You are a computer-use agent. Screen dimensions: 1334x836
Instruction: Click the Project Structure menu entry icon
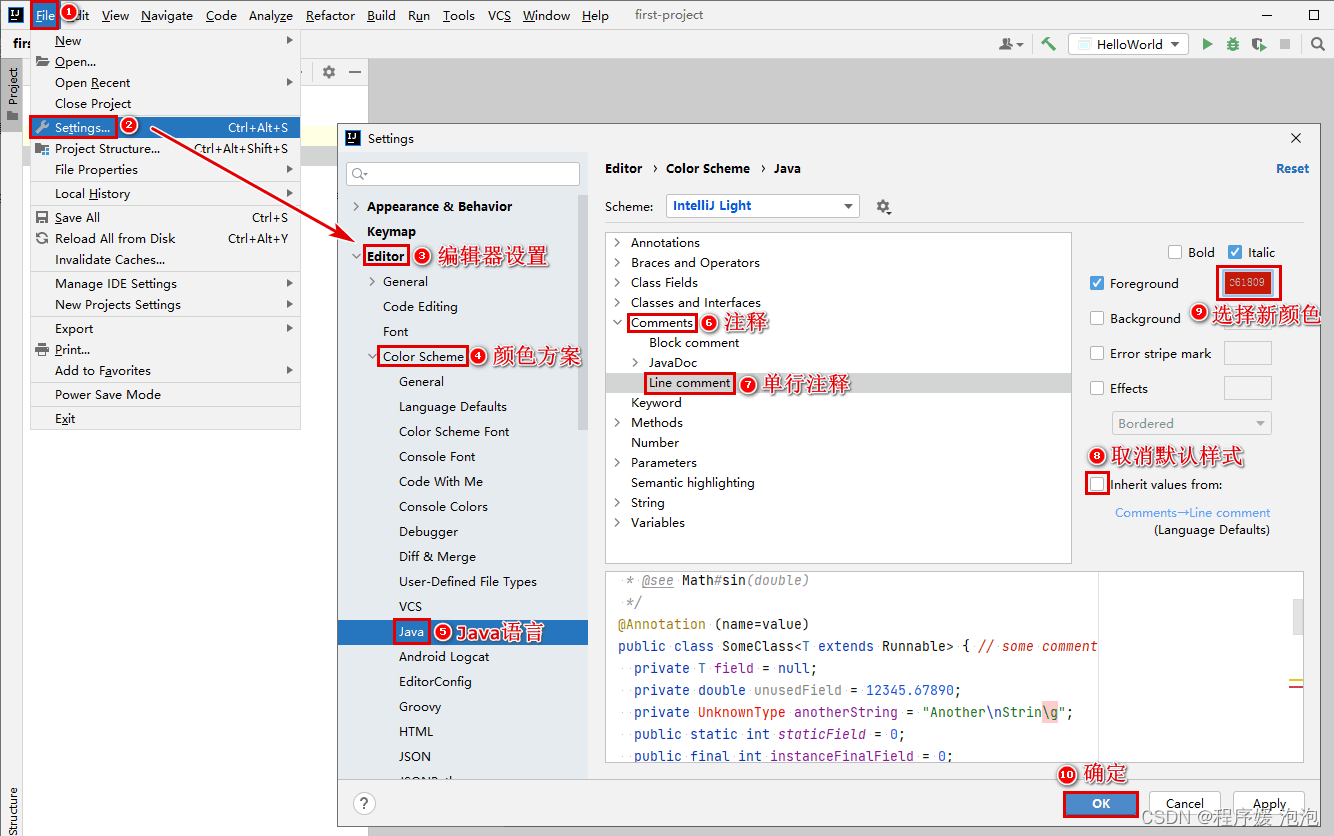pos(42,148)
